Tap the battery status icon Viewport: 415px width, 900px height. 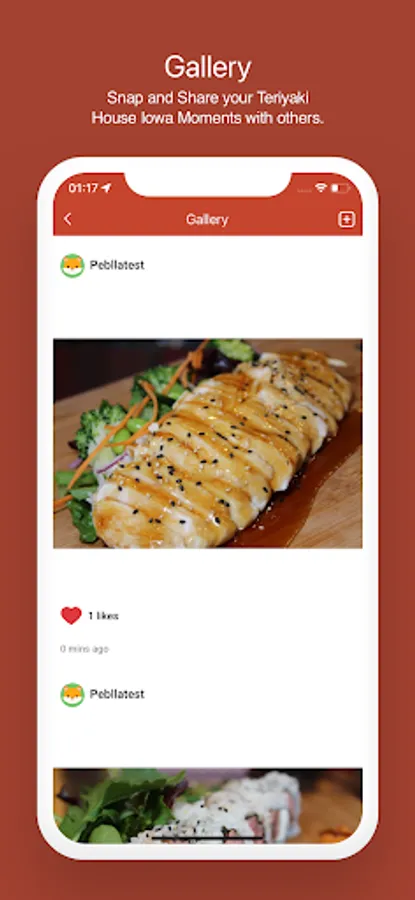[x=340, y=188]
